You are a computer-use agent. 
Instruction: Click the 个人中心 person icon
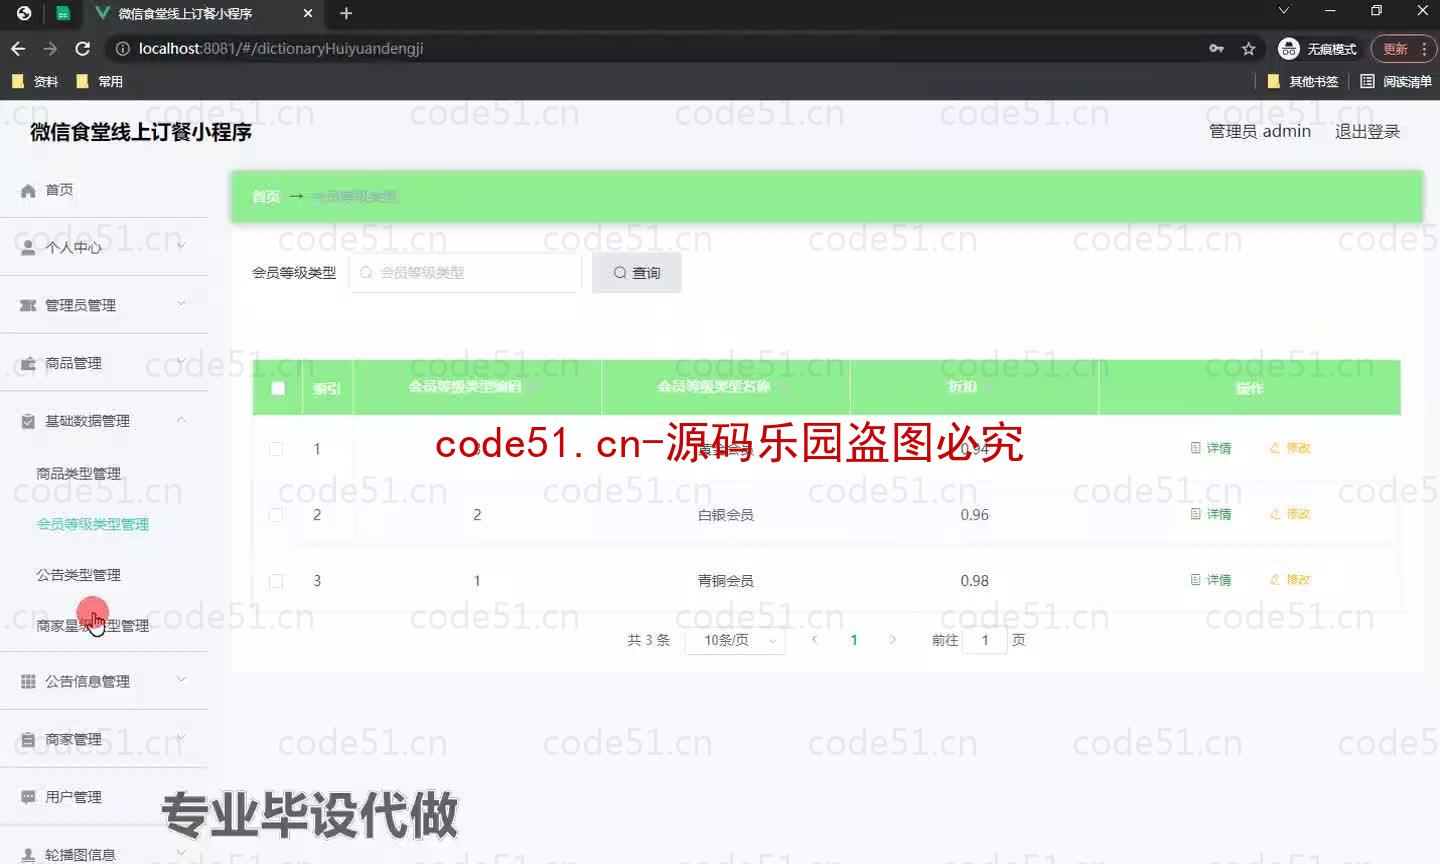tap(28, 247)
